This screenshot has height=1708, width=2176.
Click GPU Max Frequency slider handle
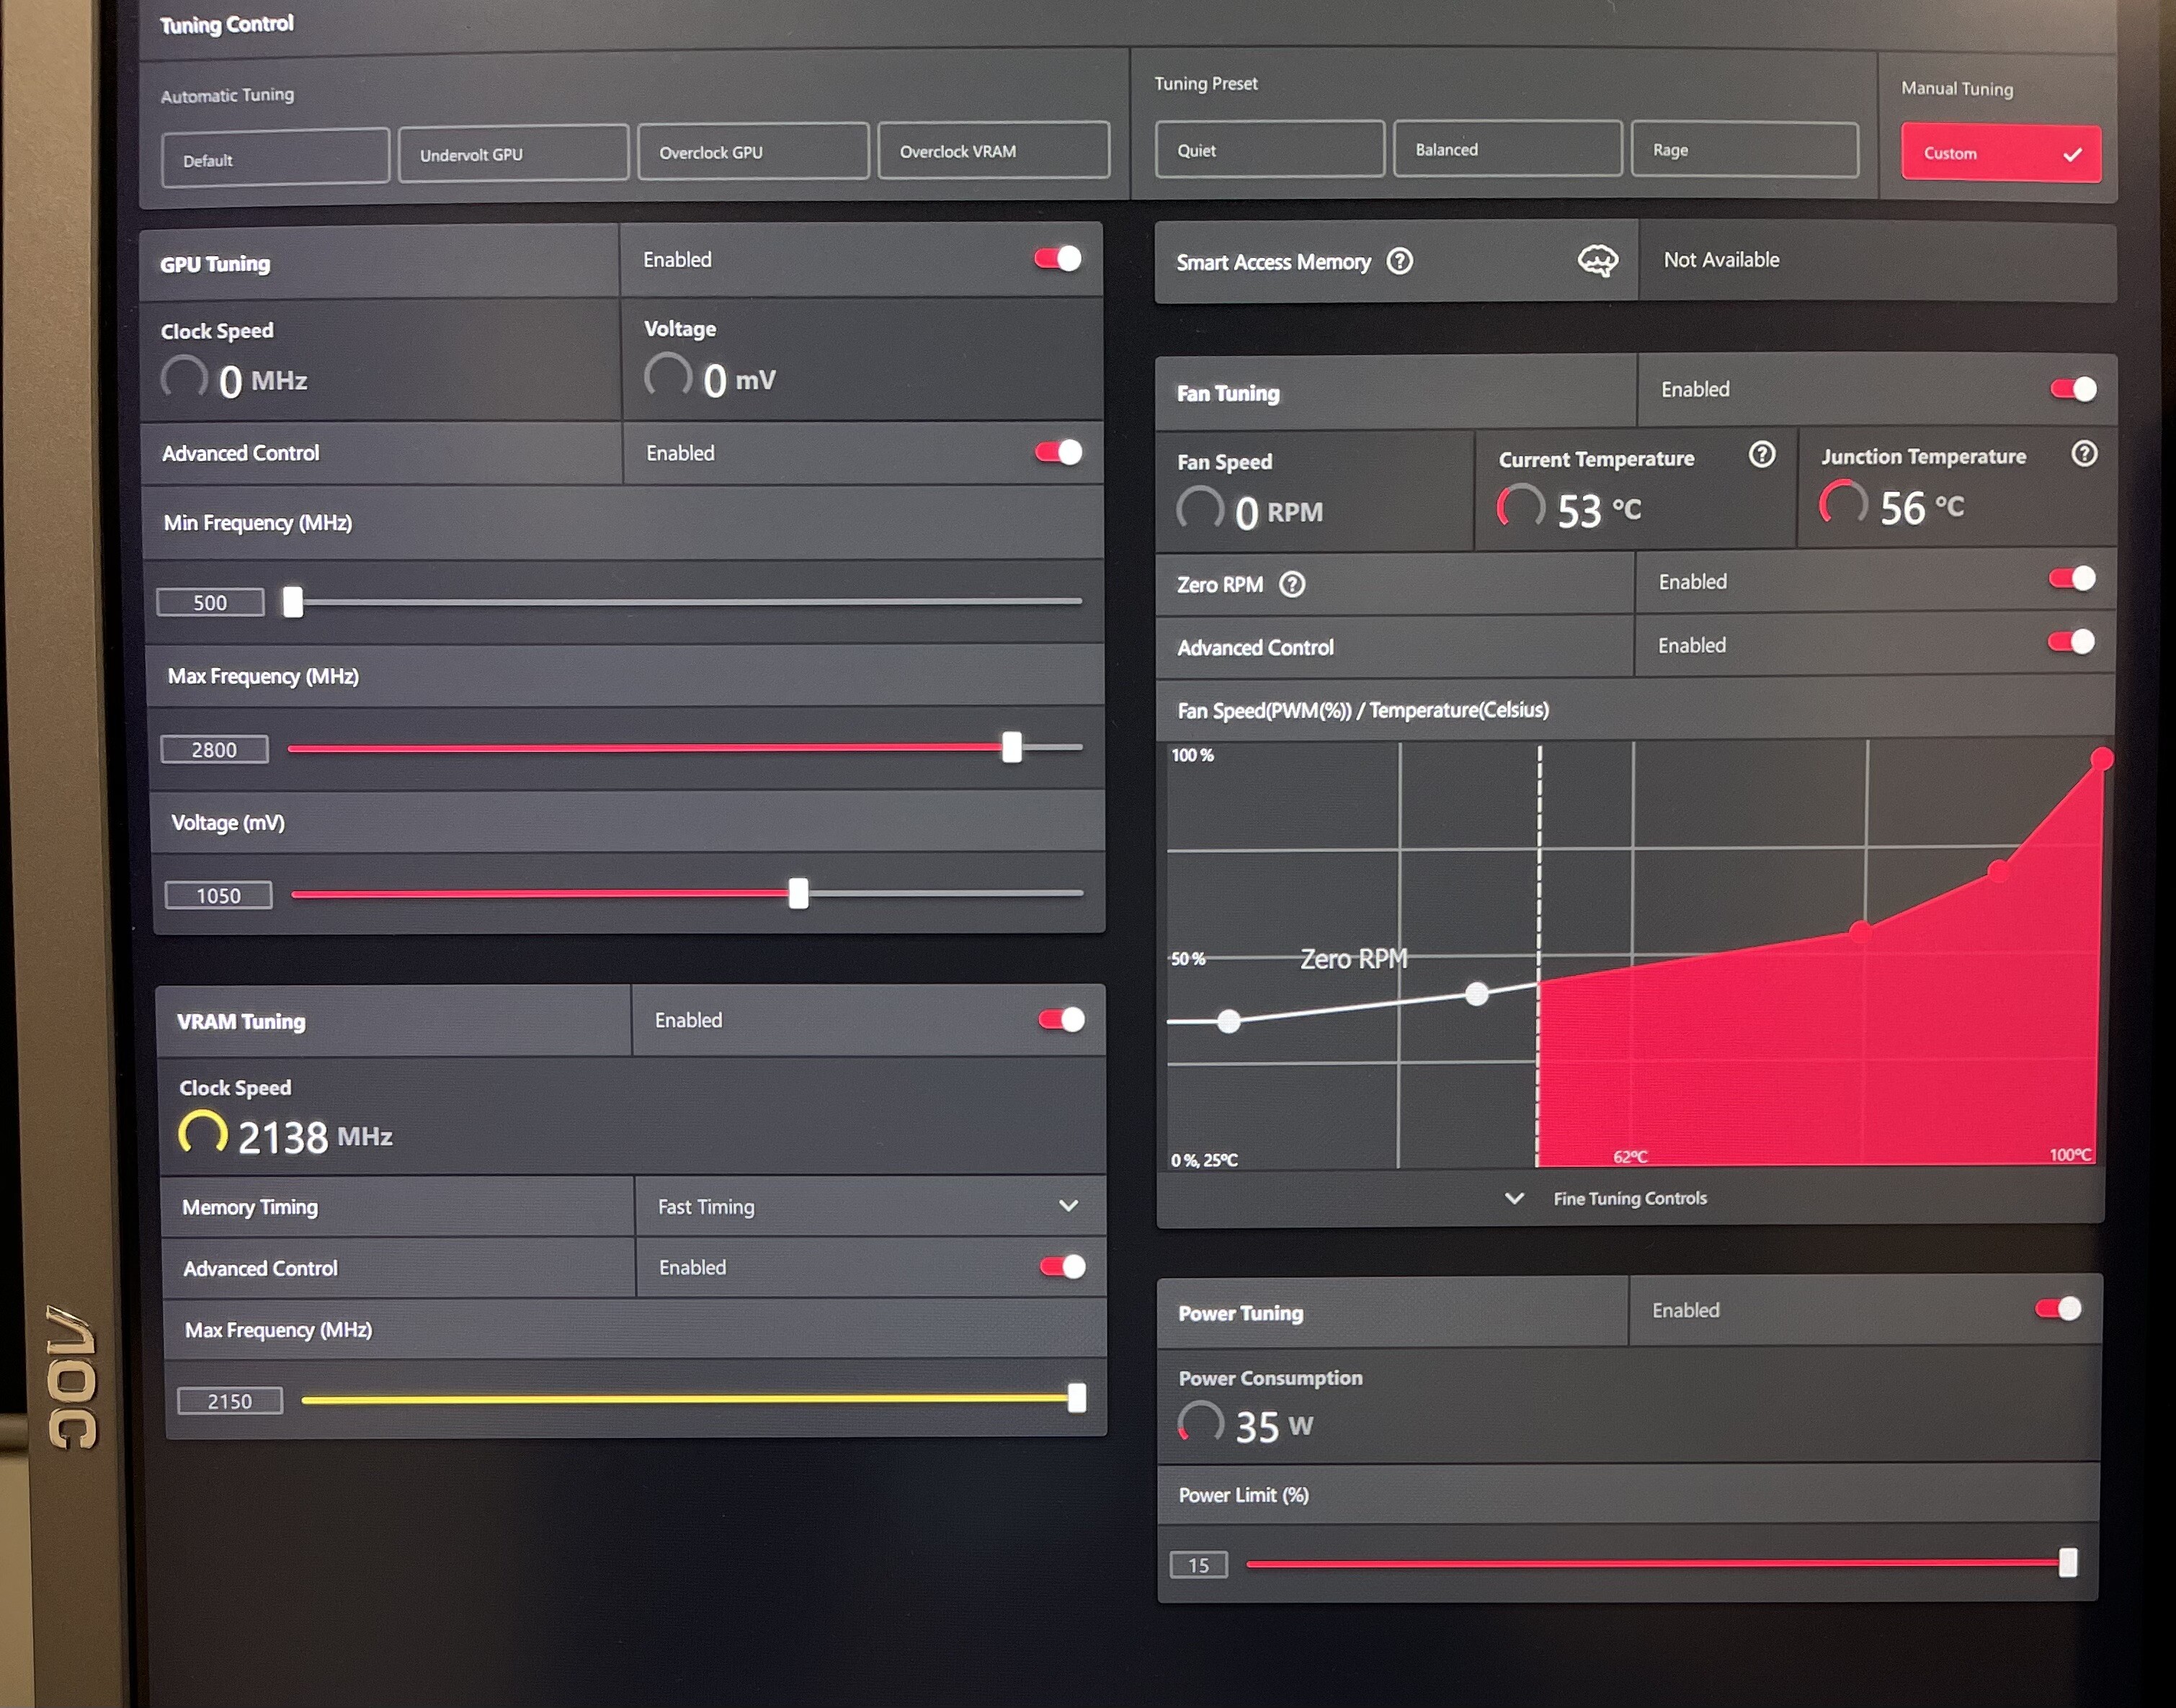coord(1012,746)
